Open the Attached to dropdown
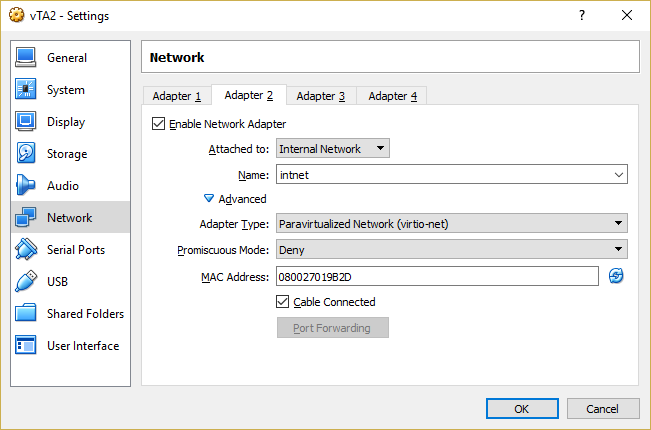 click(333, 149)
